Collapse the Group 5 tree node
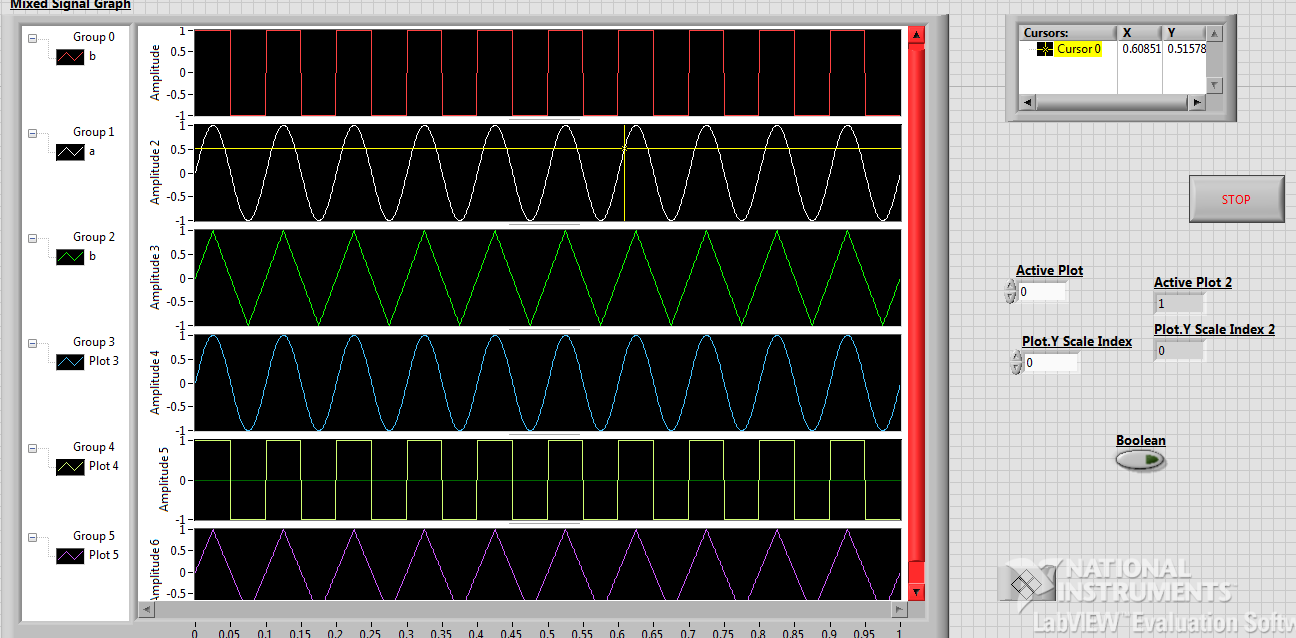The image size is (1296, 638). coord(33,538)
